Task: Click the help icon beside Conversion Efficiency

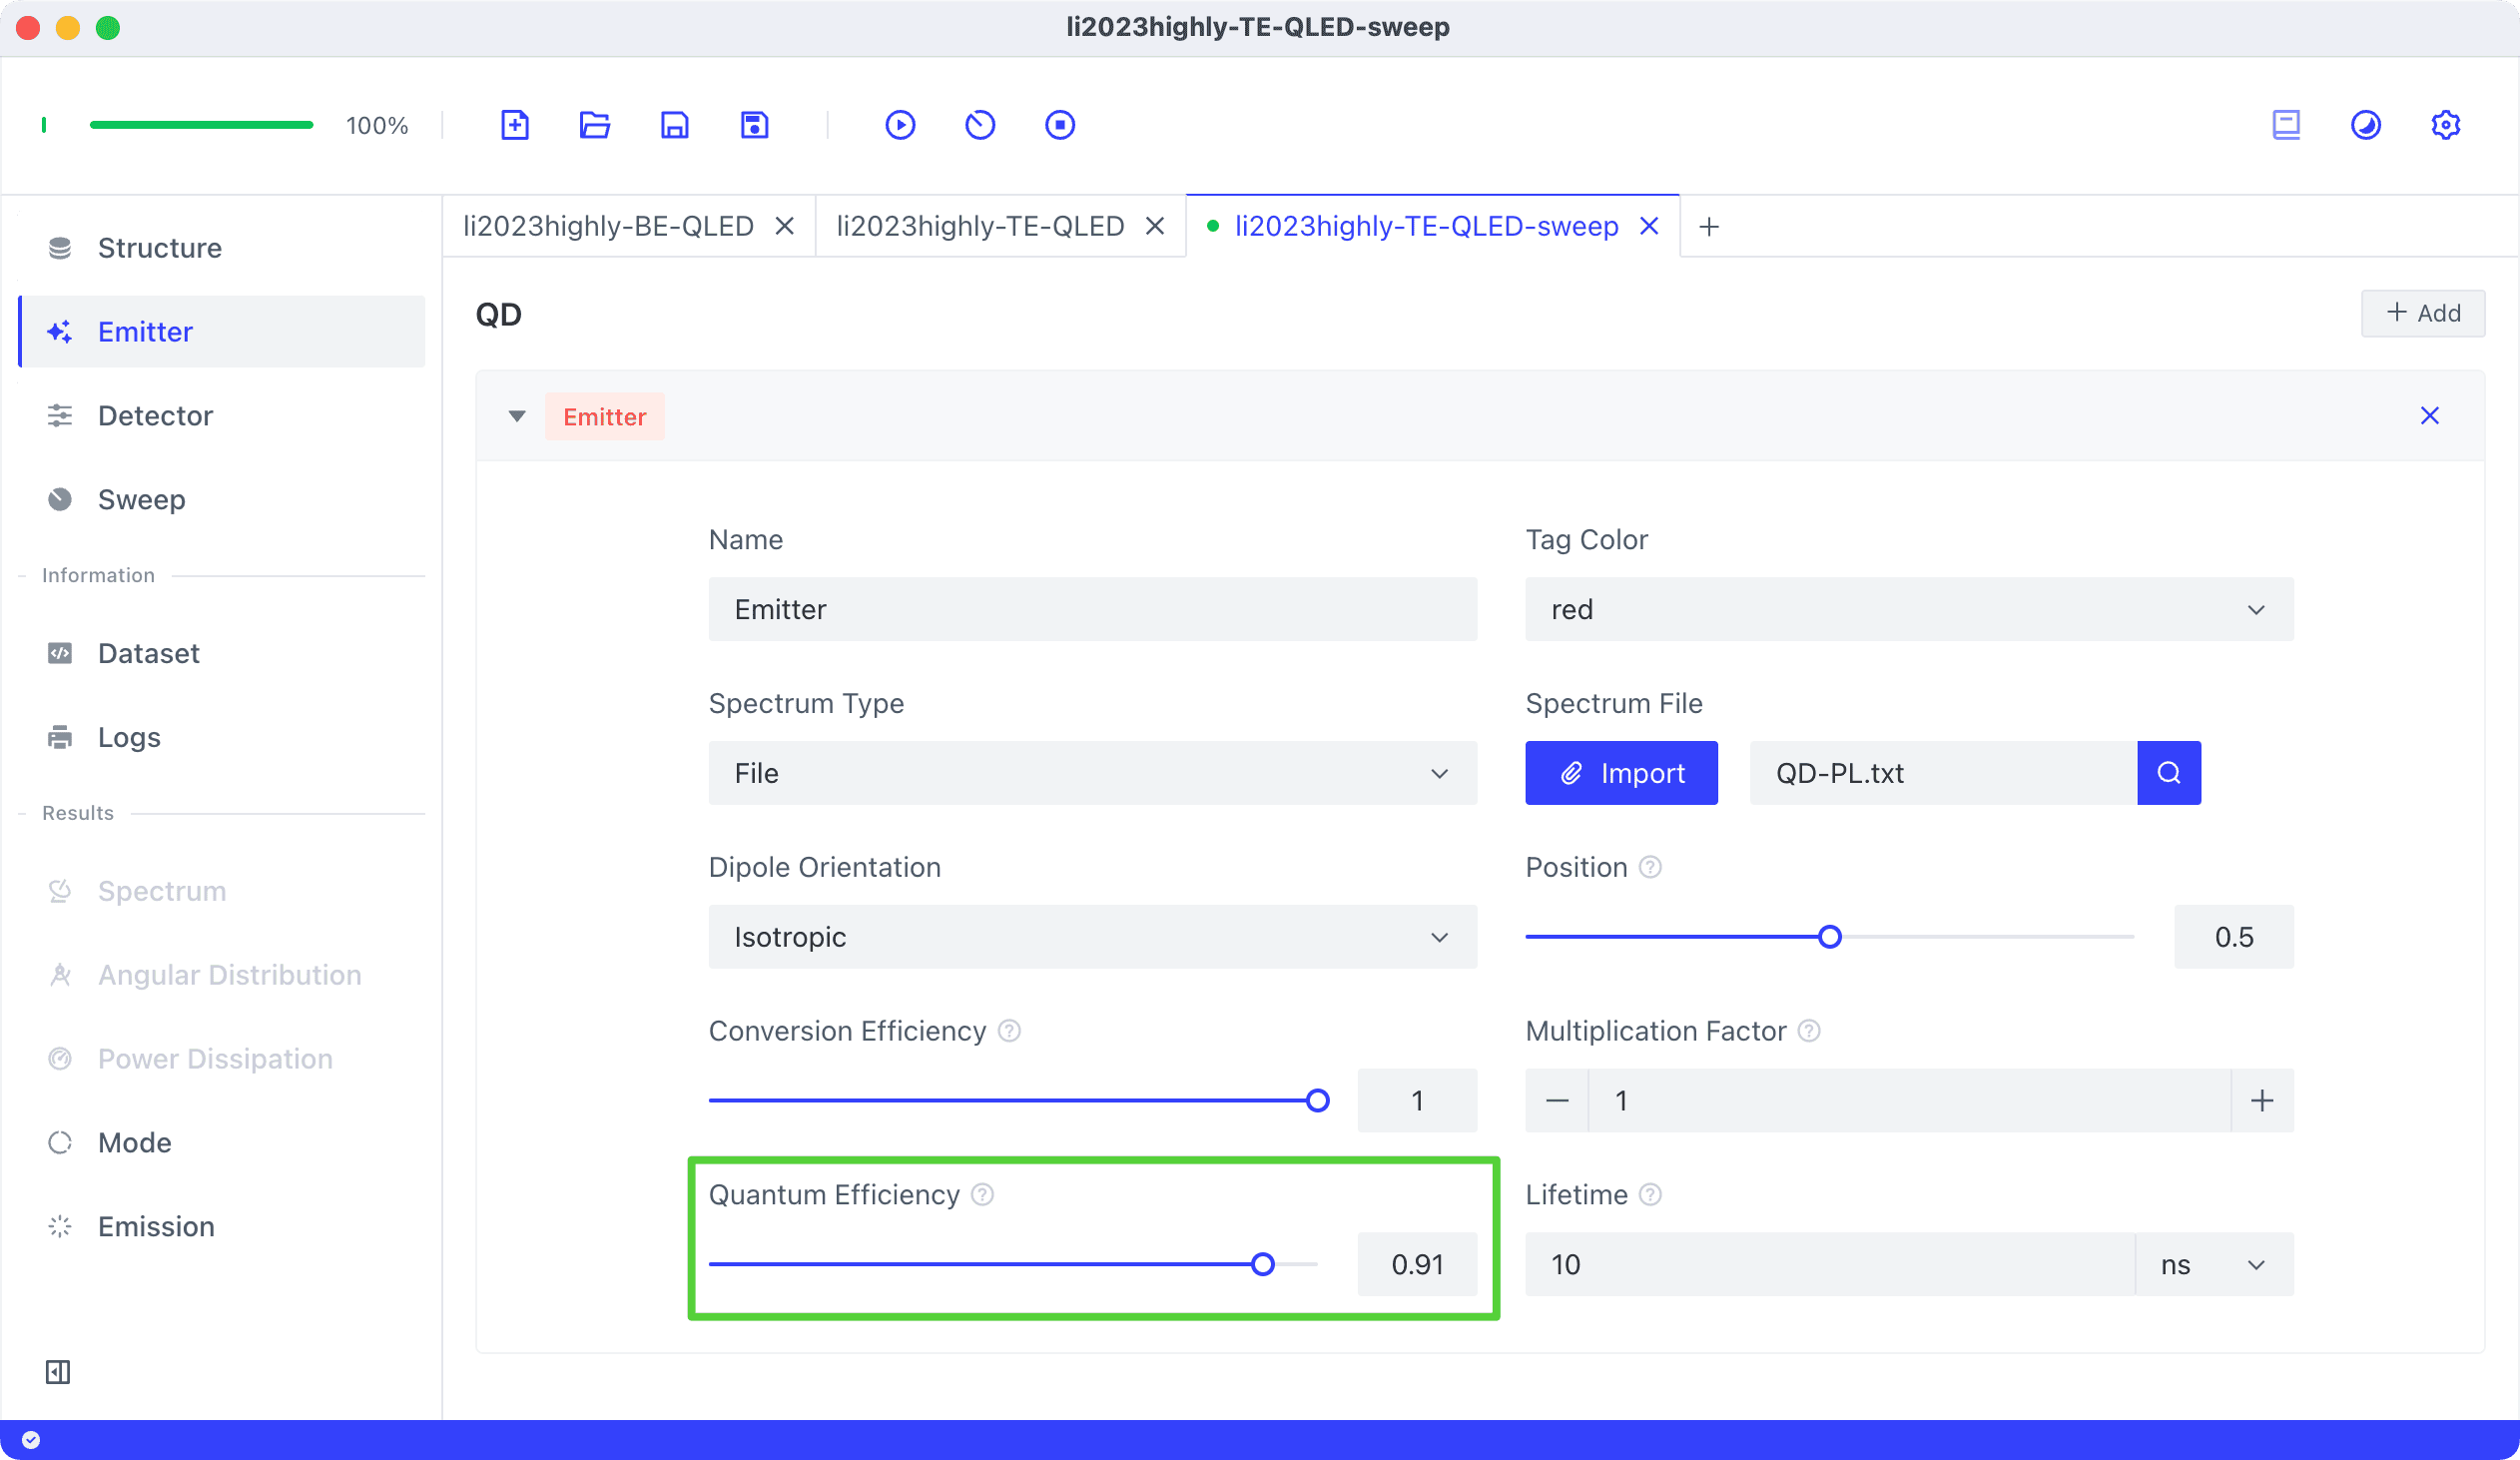Action: pos(1010,1031)
